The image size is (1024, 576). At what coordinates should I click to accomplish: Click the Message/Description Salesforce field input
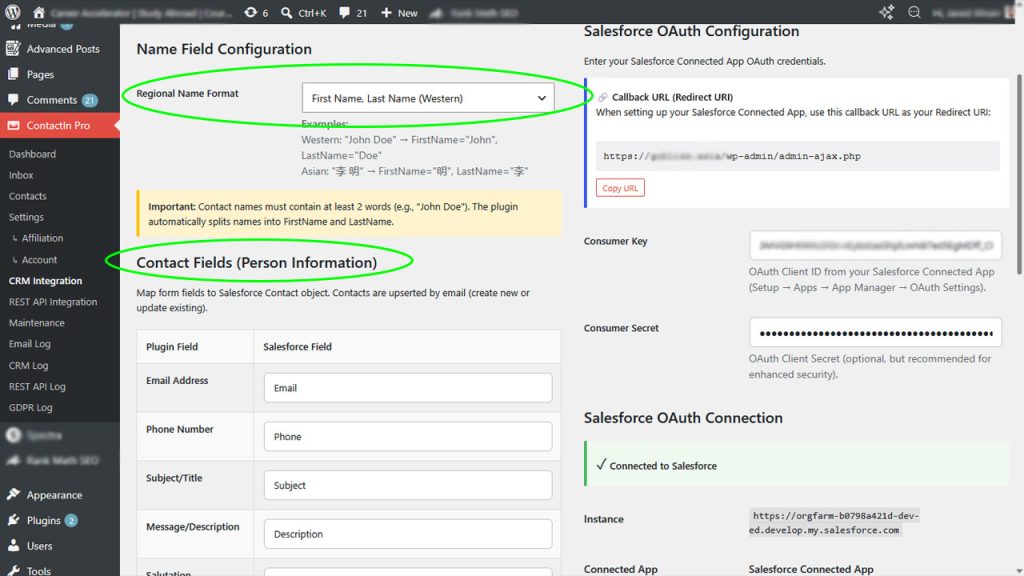tap(408, 534)
